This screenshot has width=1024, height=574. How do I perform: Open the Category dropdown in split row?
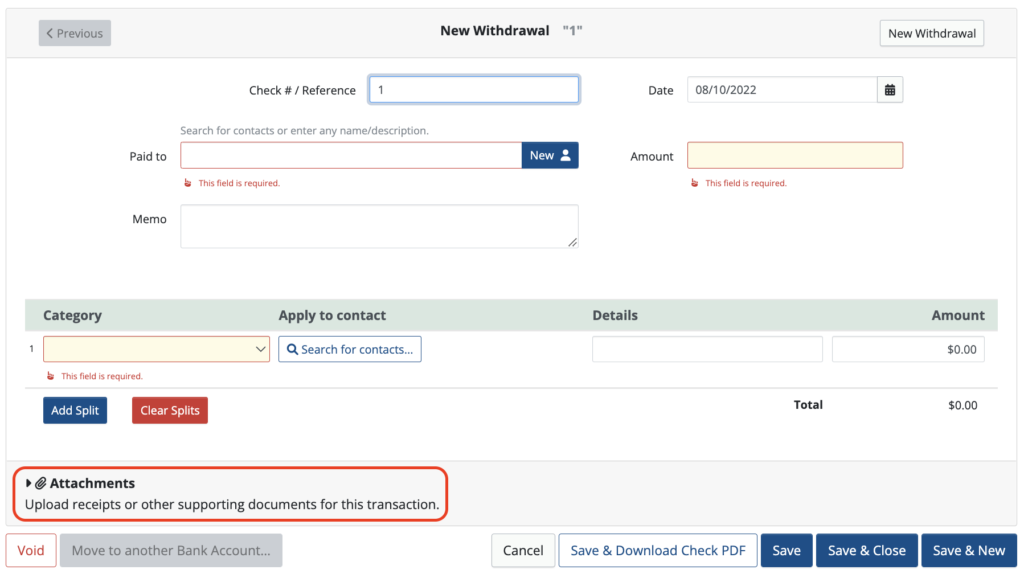(x=156, y=349)
